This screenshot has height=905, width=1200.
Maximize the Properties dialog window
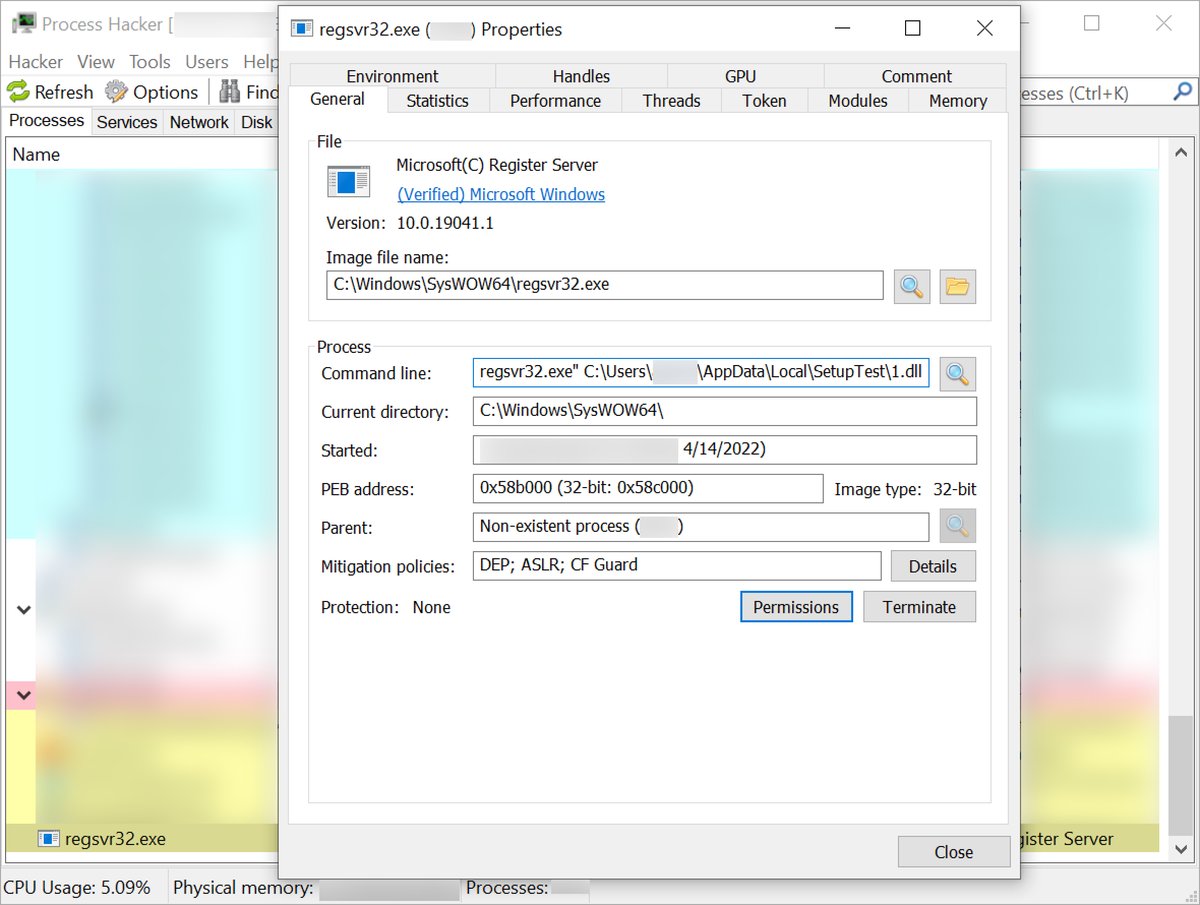(x=912, y=29)
